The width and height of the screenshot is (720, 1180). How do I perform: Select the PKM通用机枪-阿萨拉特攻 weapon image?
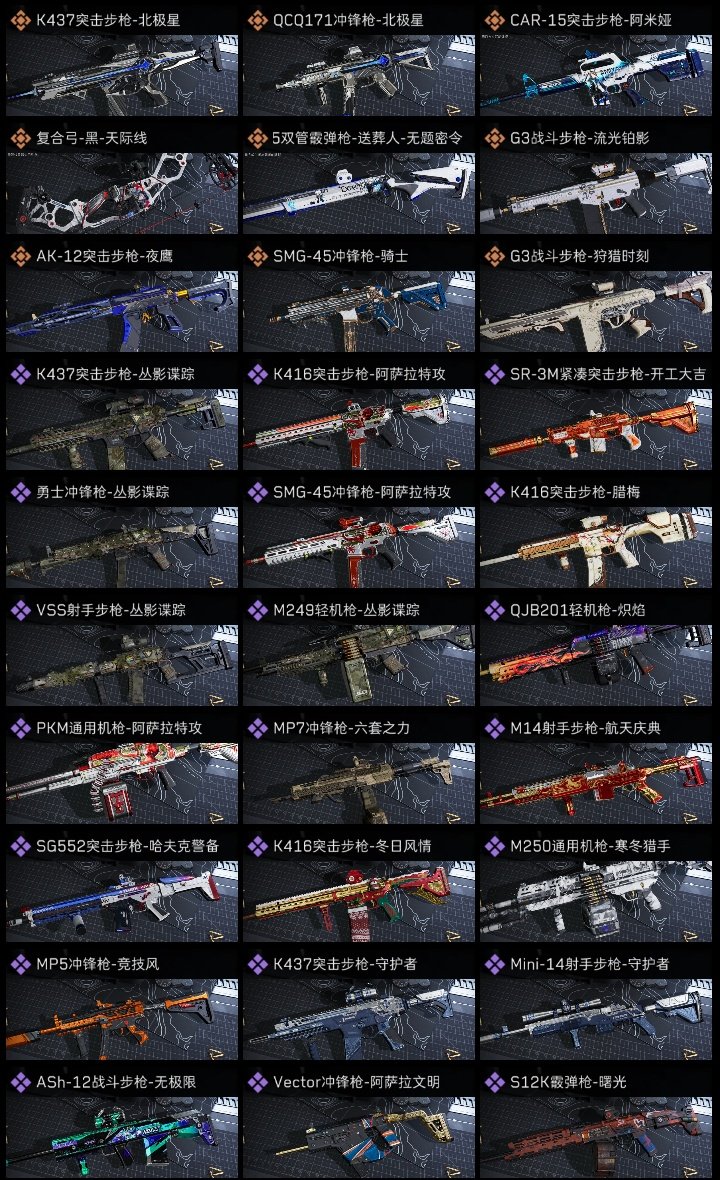coord(122,783)
